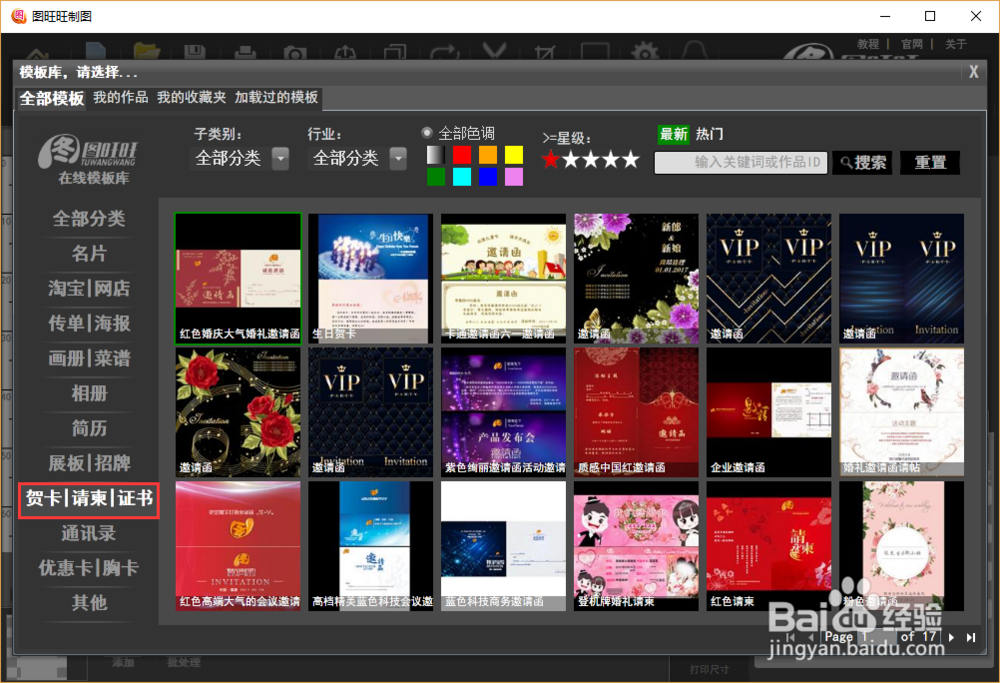Viewport: 1000px width, 683px height.
Task: Select the 展板|招牌 category
Action: point(89,463)
